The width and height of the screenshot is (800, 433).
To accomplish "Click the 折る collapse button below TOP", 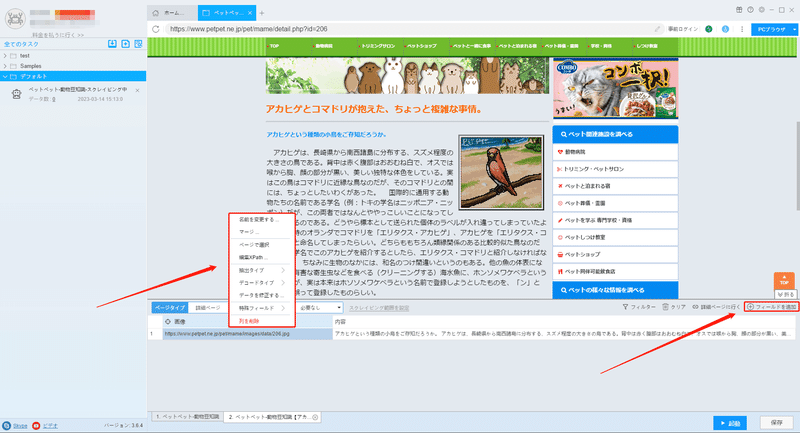I will coord(785,294).
